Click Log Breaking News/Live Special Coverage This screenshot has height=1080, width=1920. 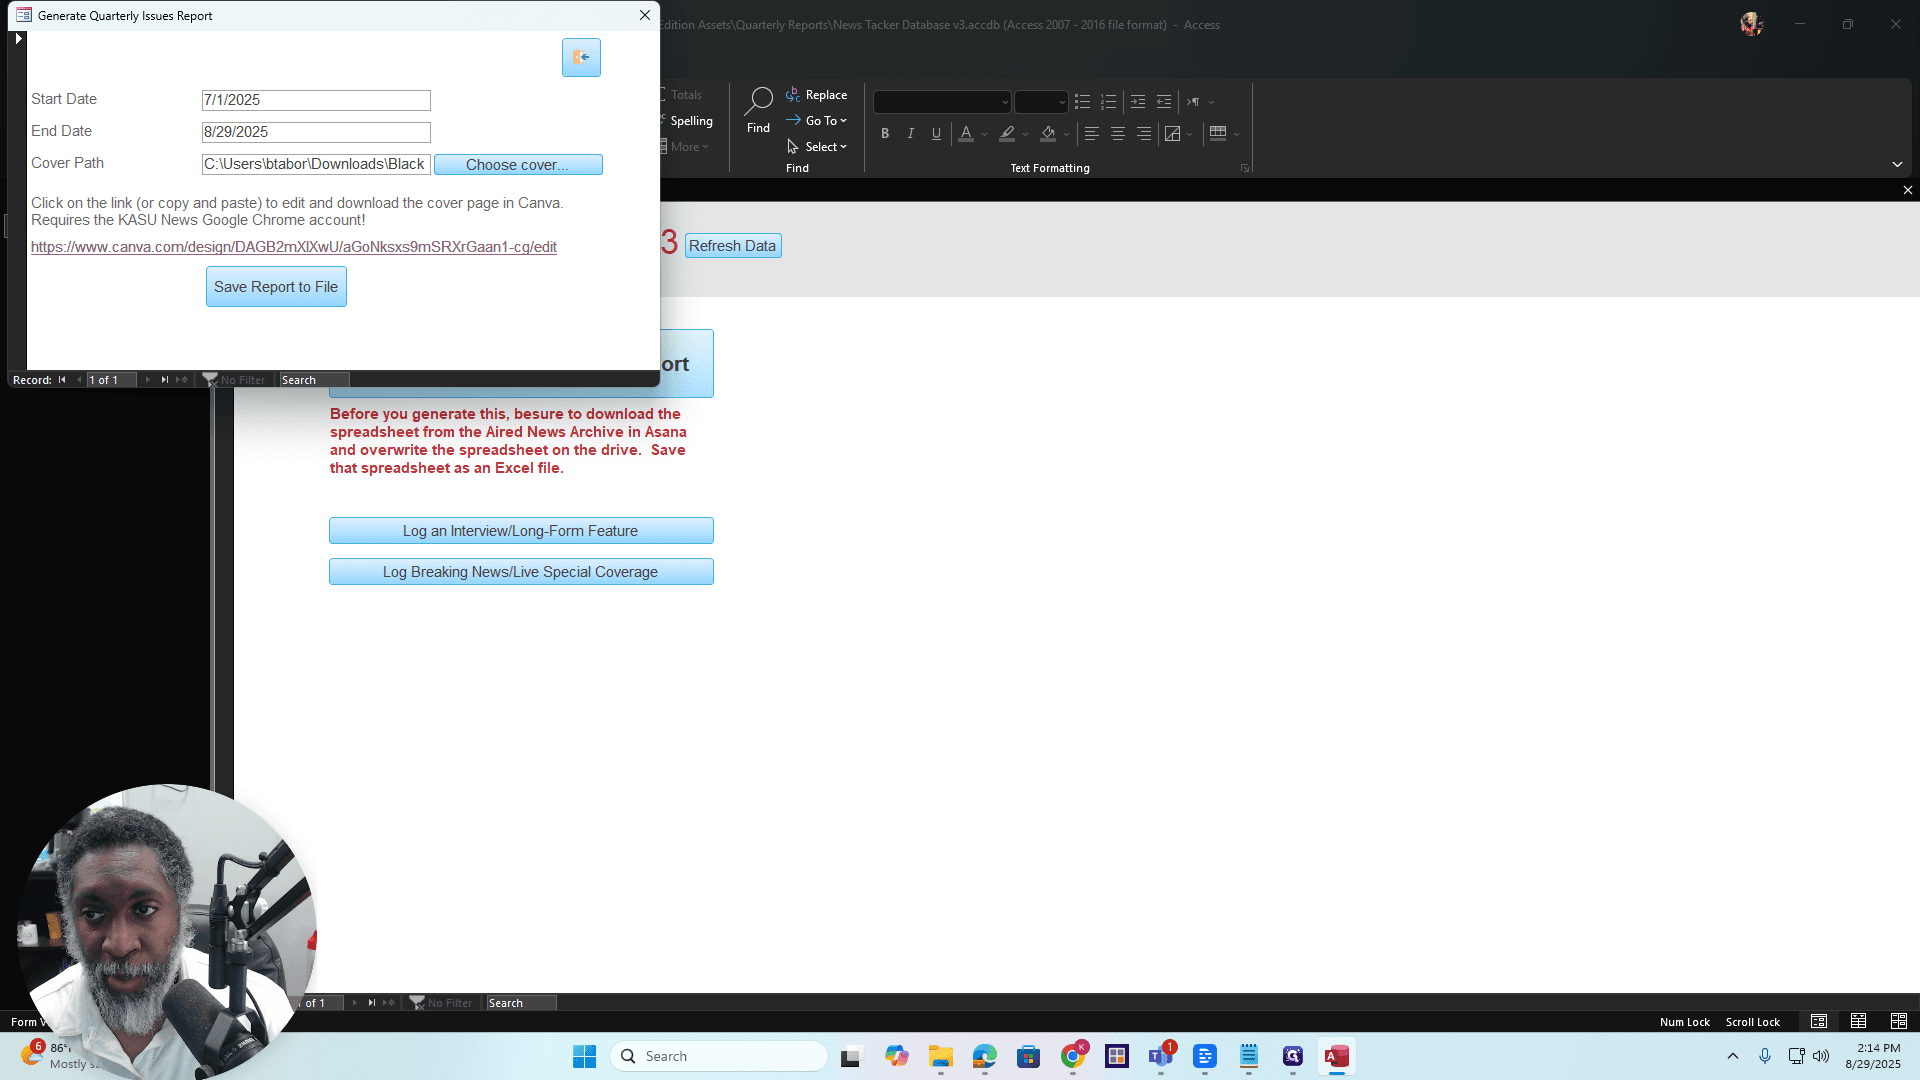coord(521,572)
